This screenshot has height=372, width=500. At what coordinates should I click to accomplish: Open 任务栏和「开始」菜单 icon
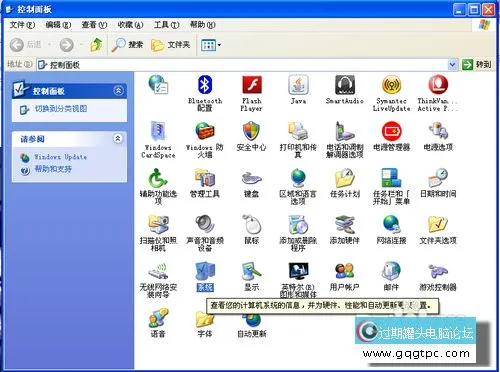[391, 178]
